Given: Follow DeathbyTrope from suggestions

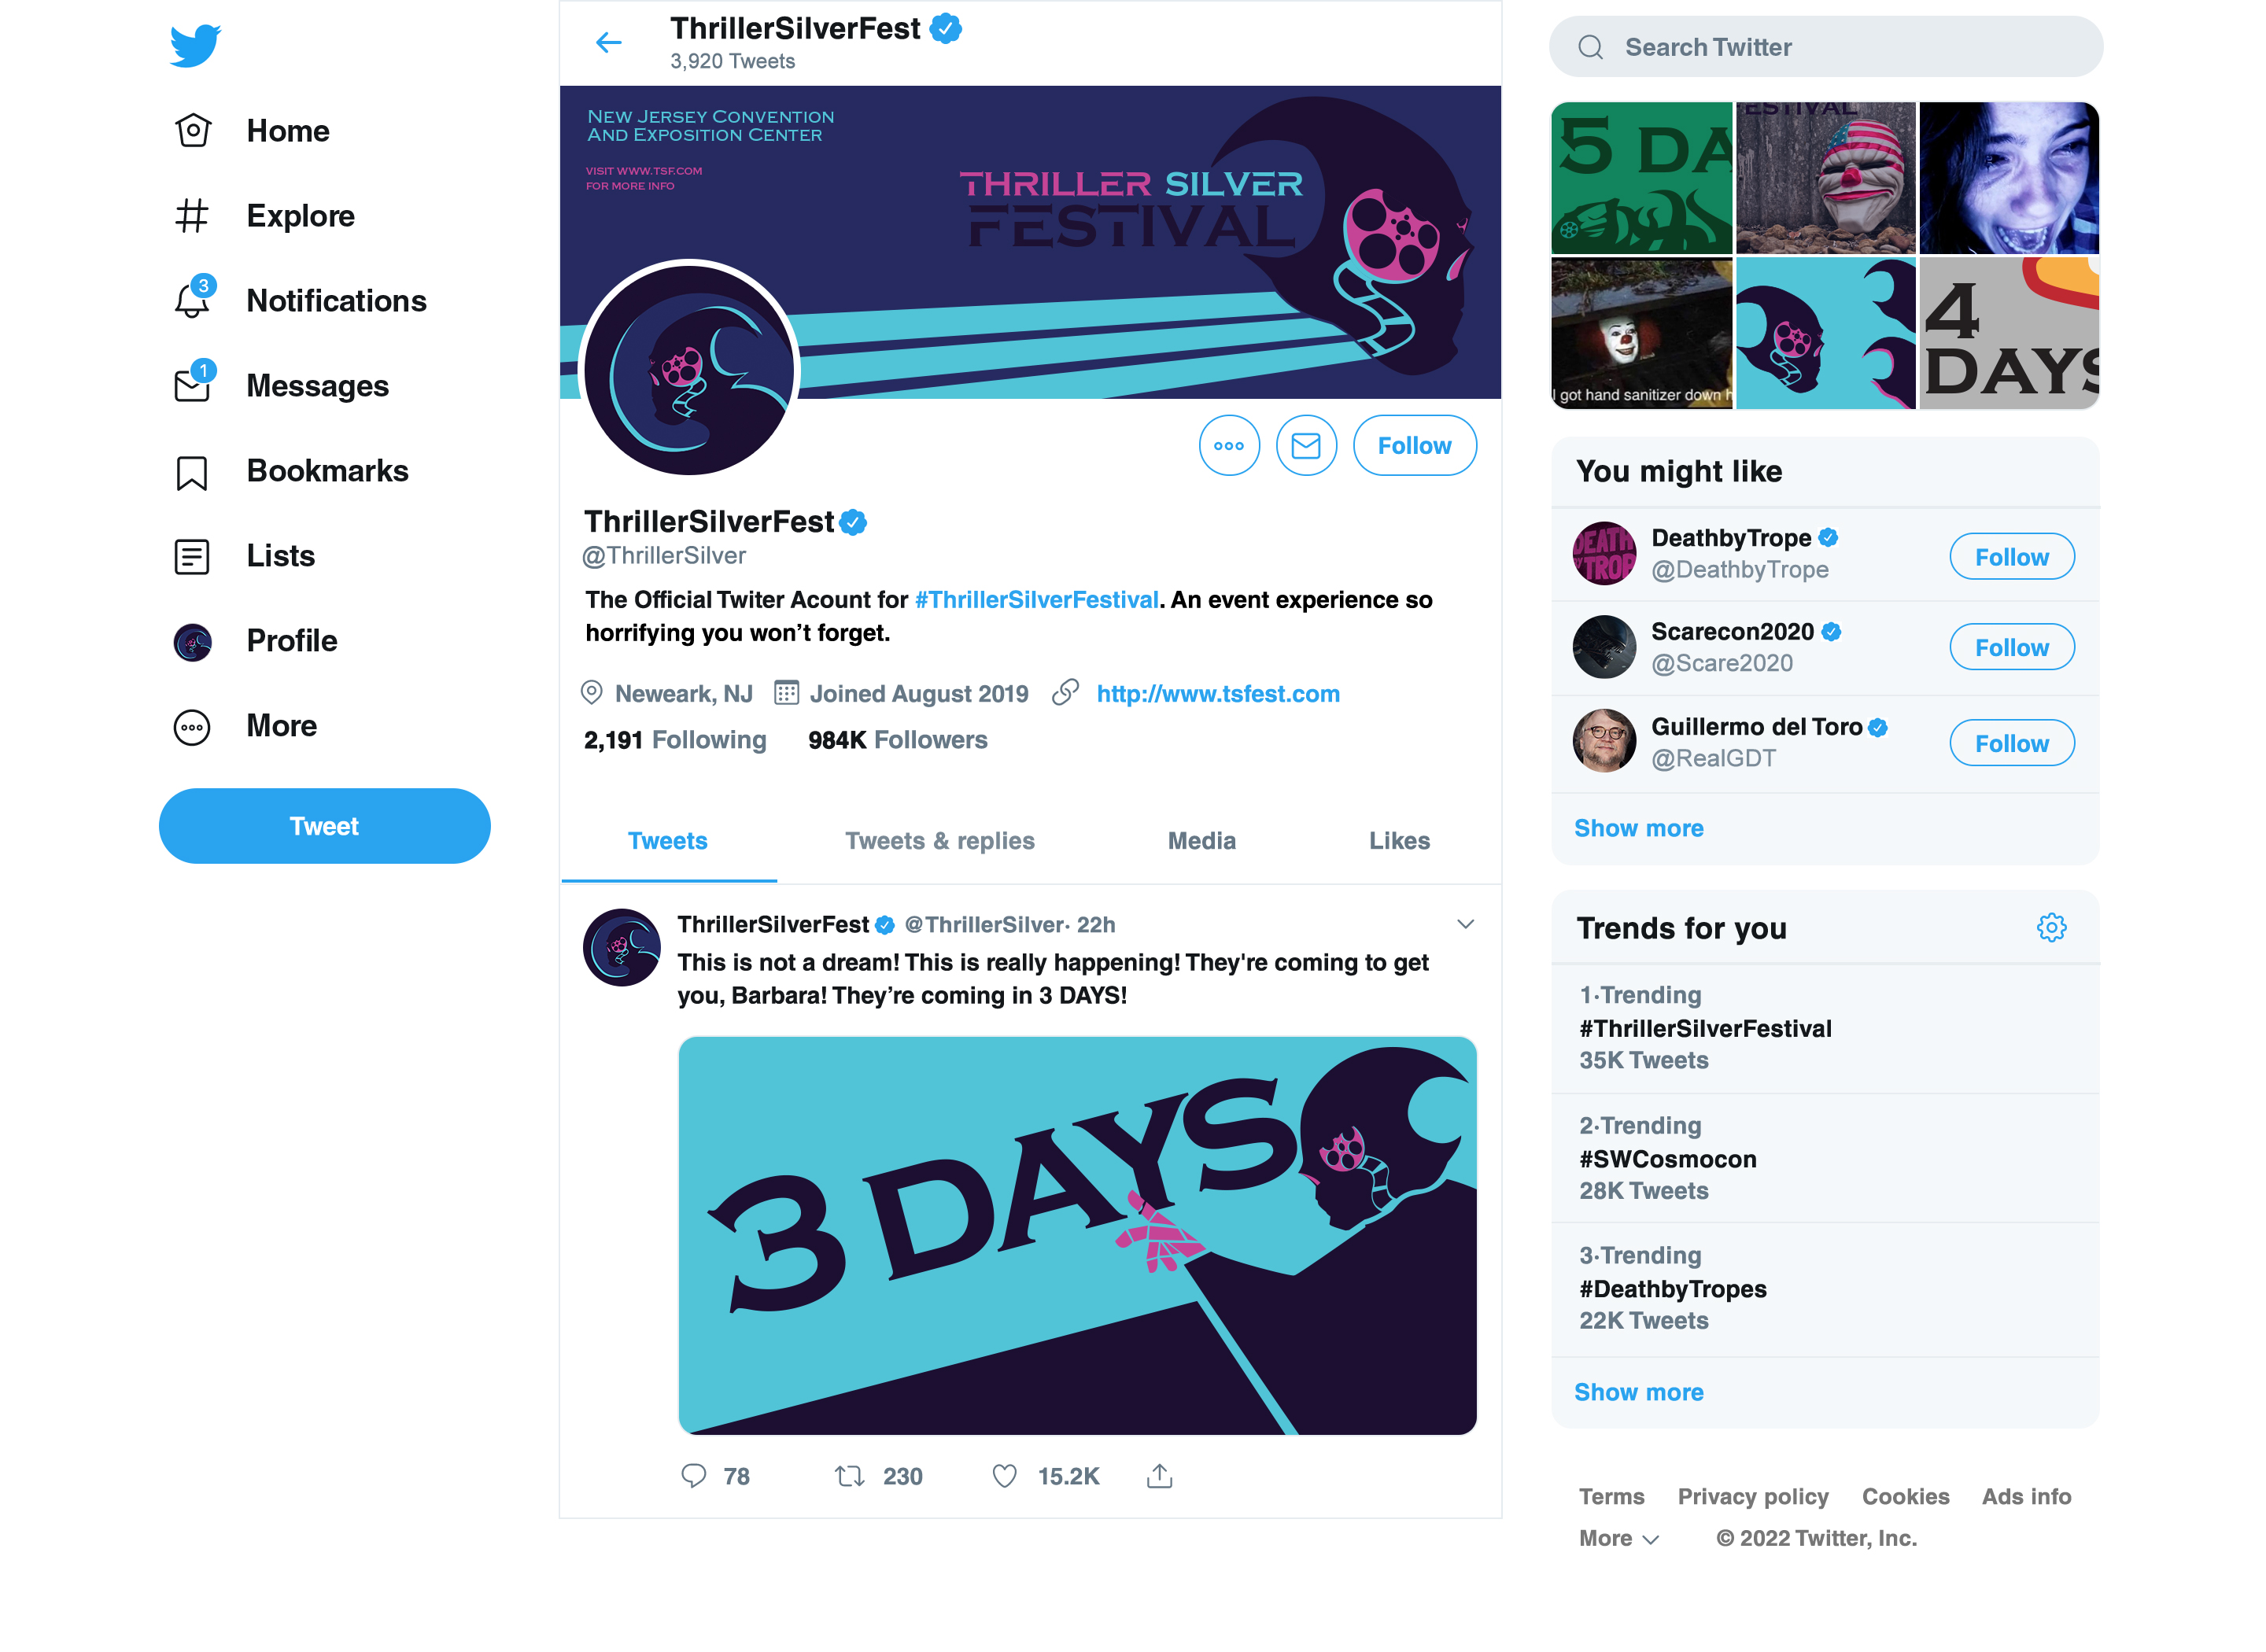Looking at the screenshot, I should tap(2010, 557).
